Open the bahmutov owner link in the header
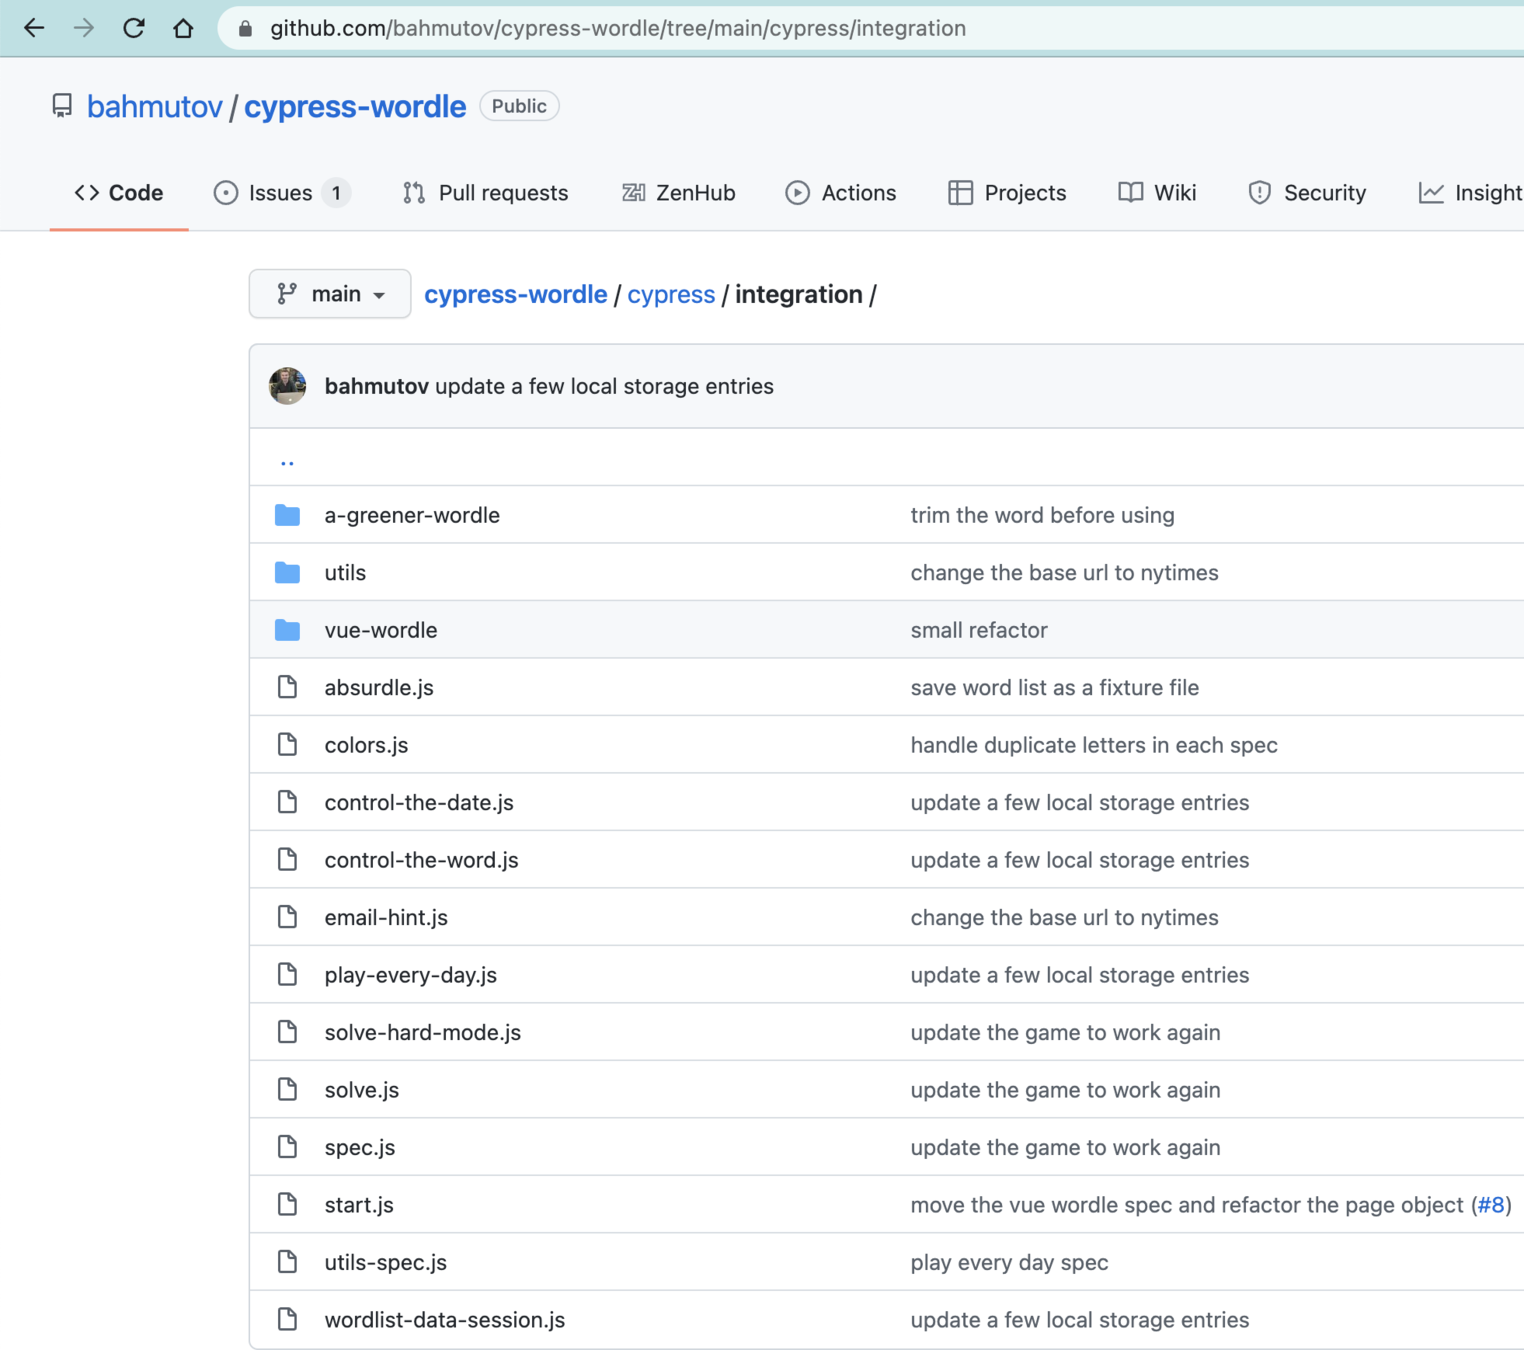Screen dimensions: 1524x1350 pyautogui.click(x=154, y=106)
